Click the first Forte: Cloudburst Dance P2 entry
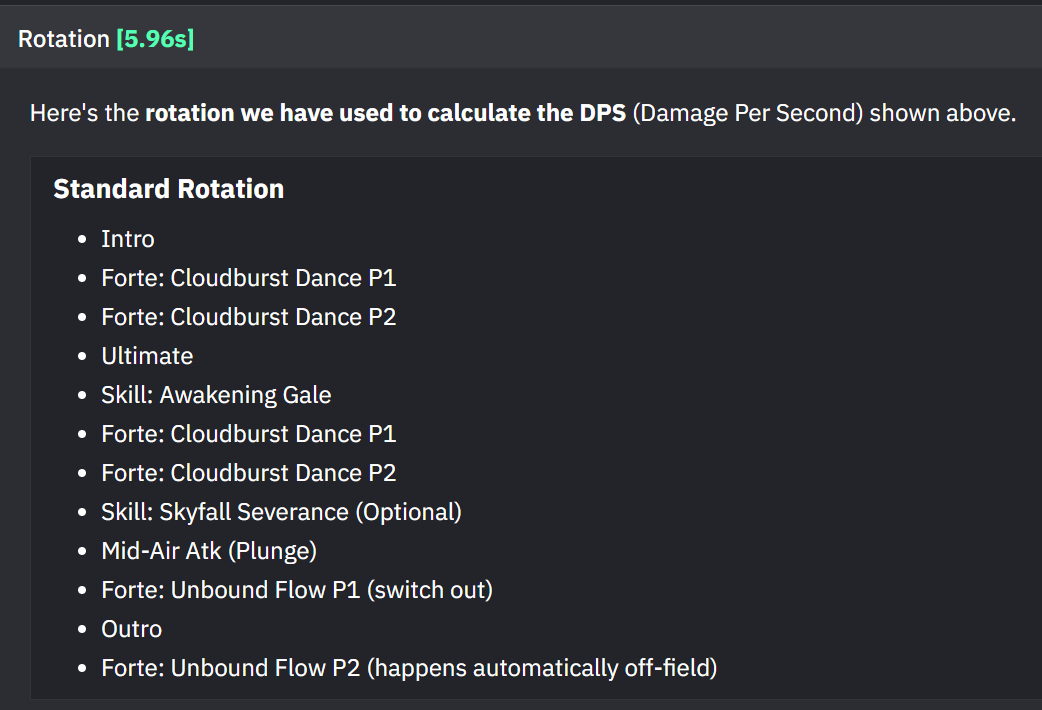1042x710 pixels. 249,317
